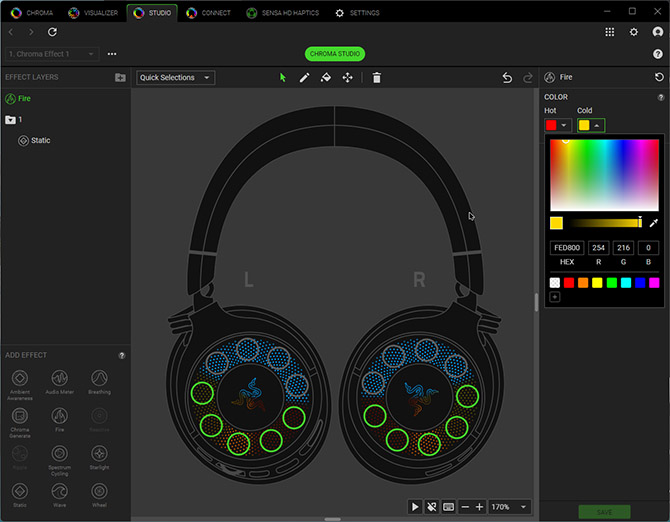Add the Audio Meter effect

(x=59, y=382)
